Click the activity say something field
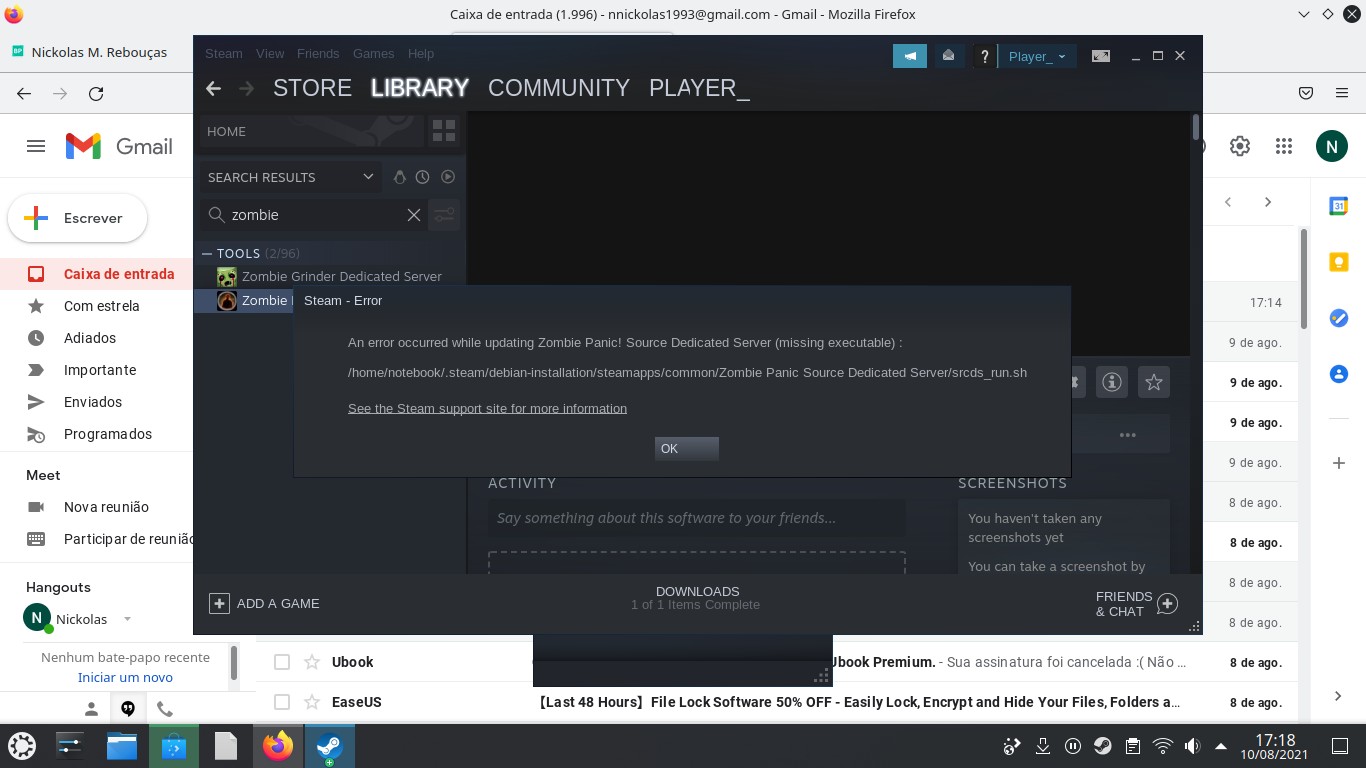The width and height of the screenshot is (1366, 768). coord(697,518)
